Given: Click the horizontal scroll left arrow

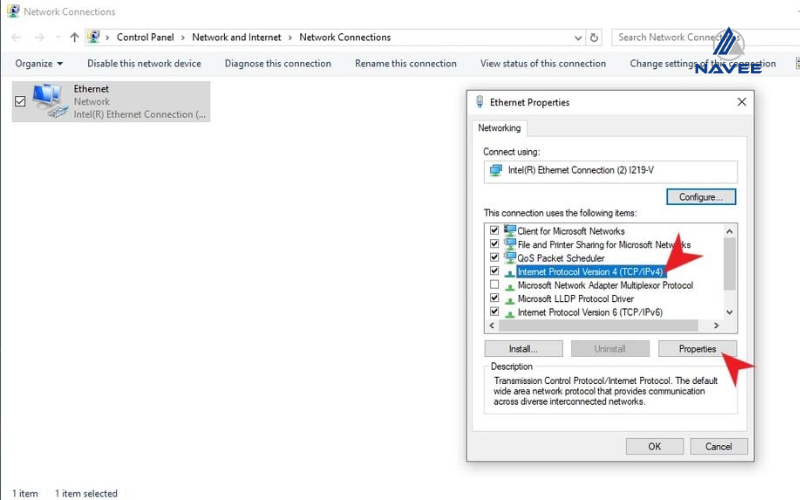Looking at the screenshot, I should (x=492, y=326).
